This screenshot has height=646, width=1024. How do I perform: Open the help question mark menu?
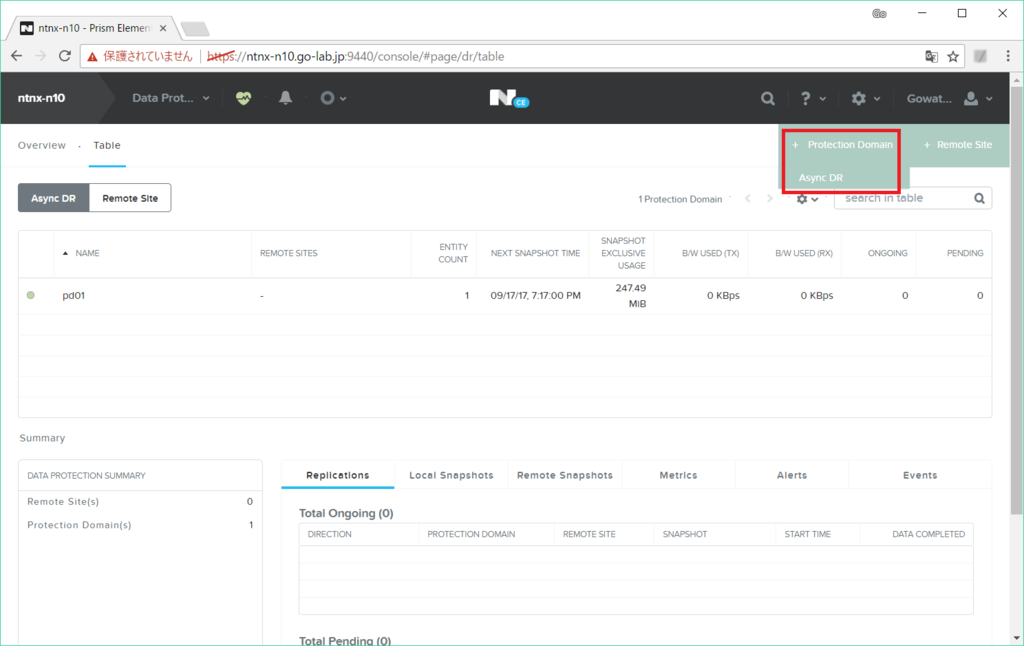pyautogui.click(x=812, y=99)
